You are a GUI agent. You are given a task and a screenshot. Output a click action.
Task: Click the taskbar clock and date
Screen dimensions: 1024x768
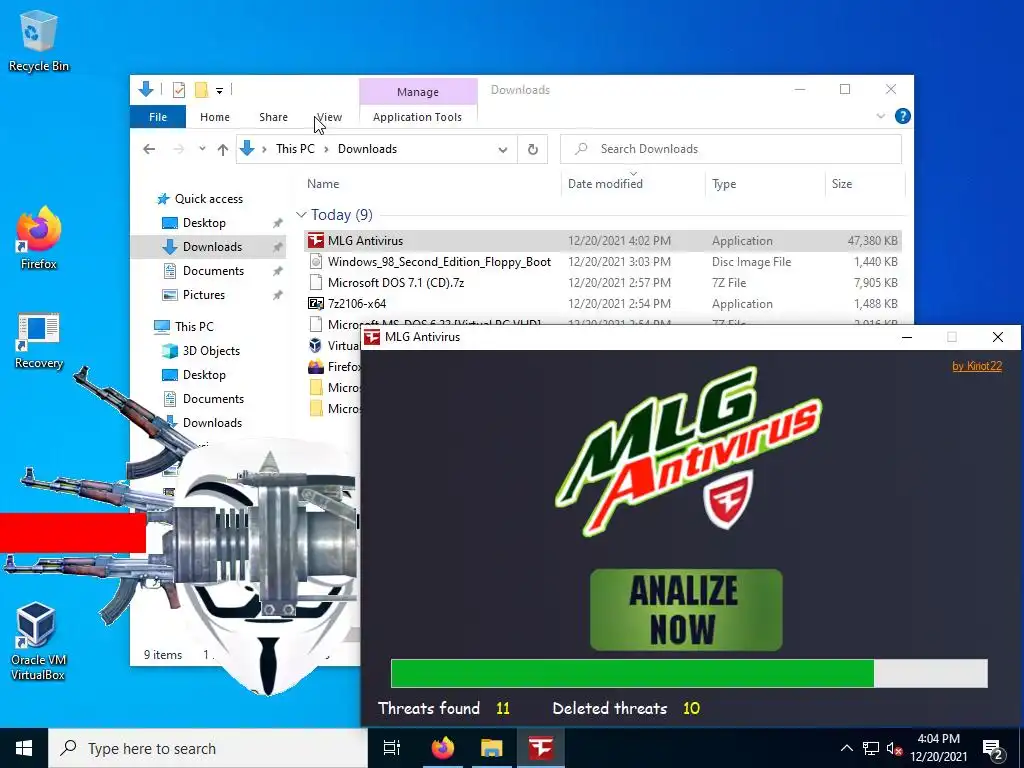point(938,748)
